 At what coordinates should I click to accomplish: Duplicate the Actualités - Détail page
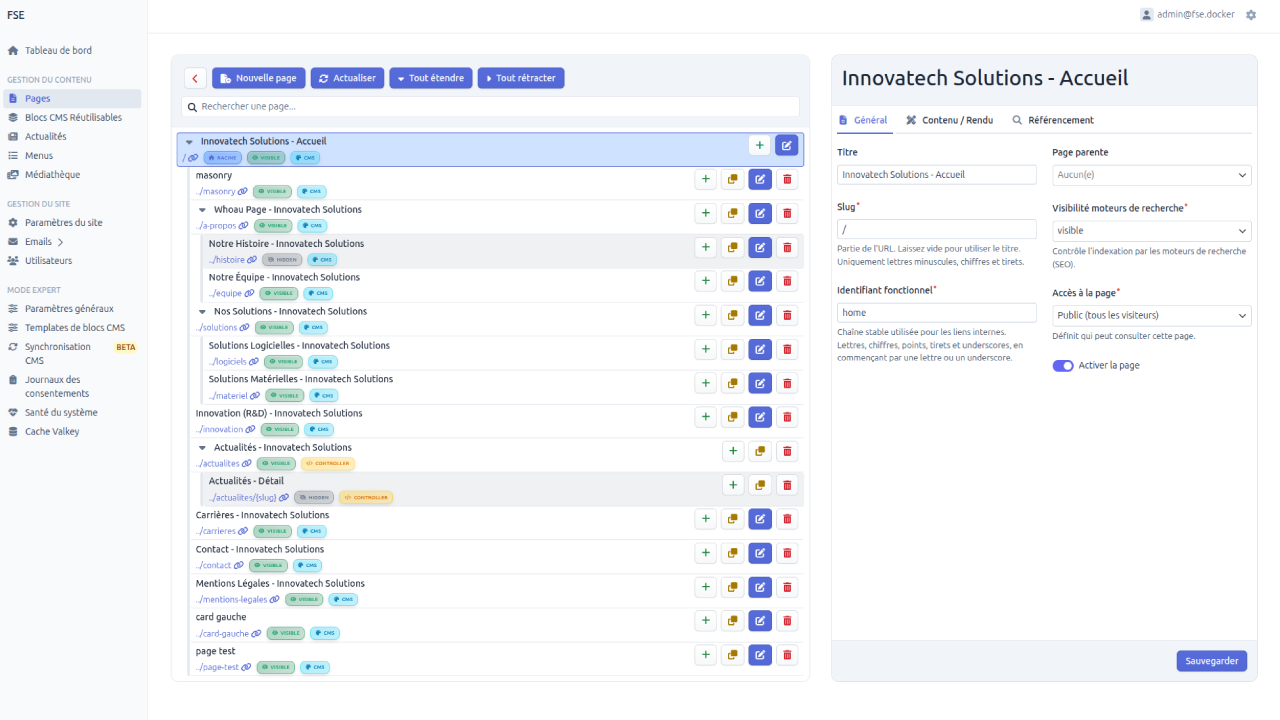[760, 485]
